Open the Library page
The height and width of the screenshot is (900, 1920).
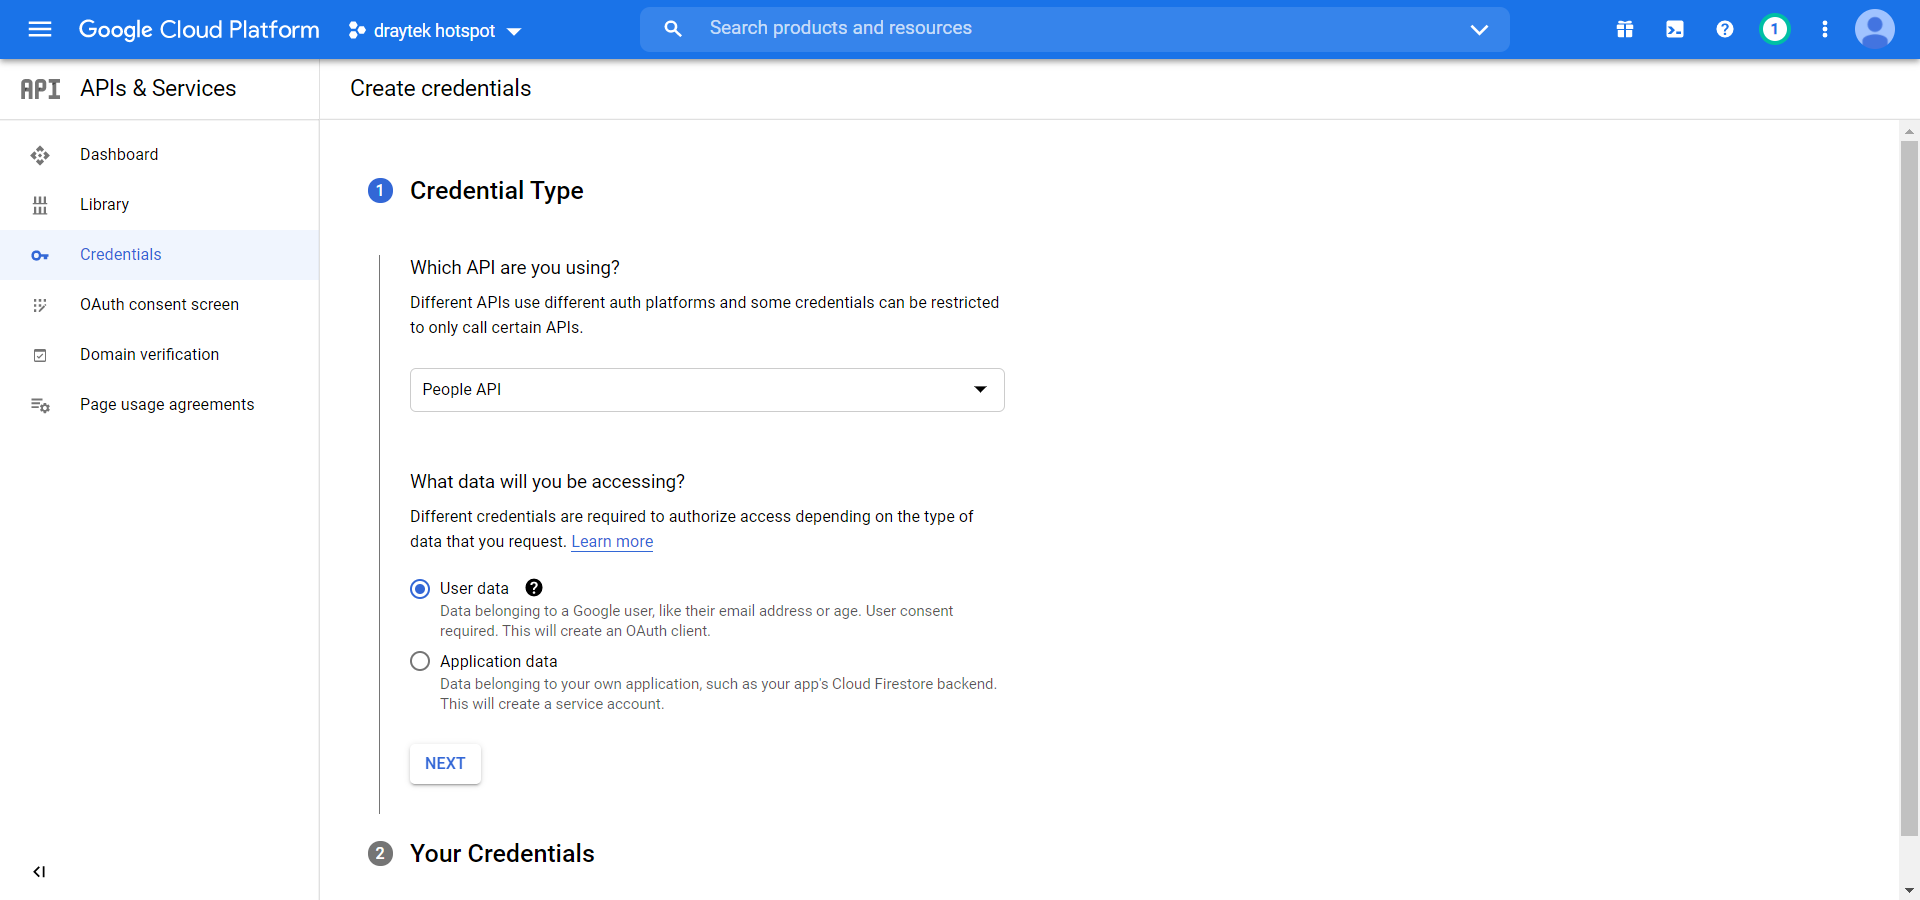160,205
